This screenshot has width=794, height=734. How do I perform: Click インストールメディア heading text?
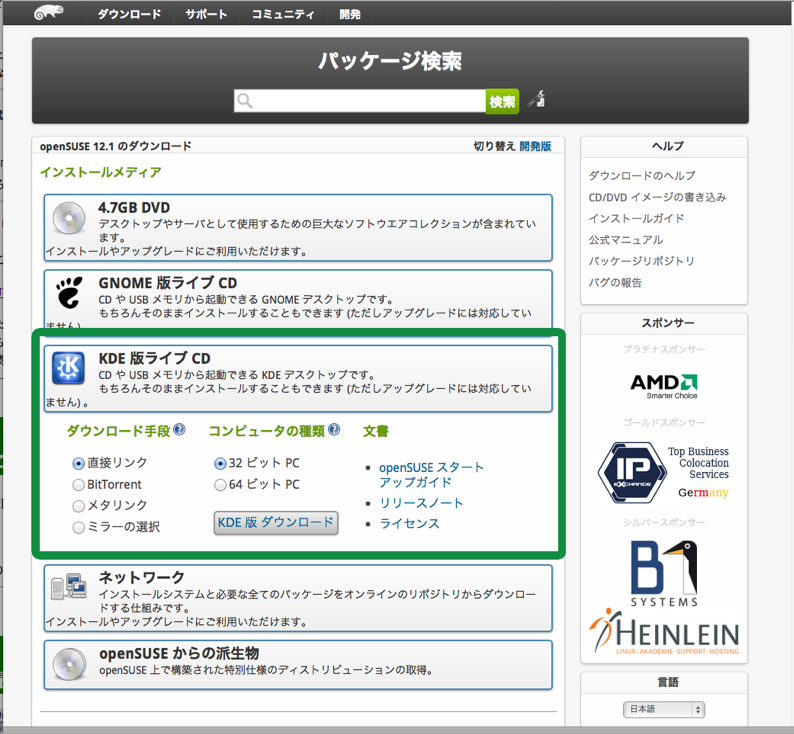tap(101, 172)
